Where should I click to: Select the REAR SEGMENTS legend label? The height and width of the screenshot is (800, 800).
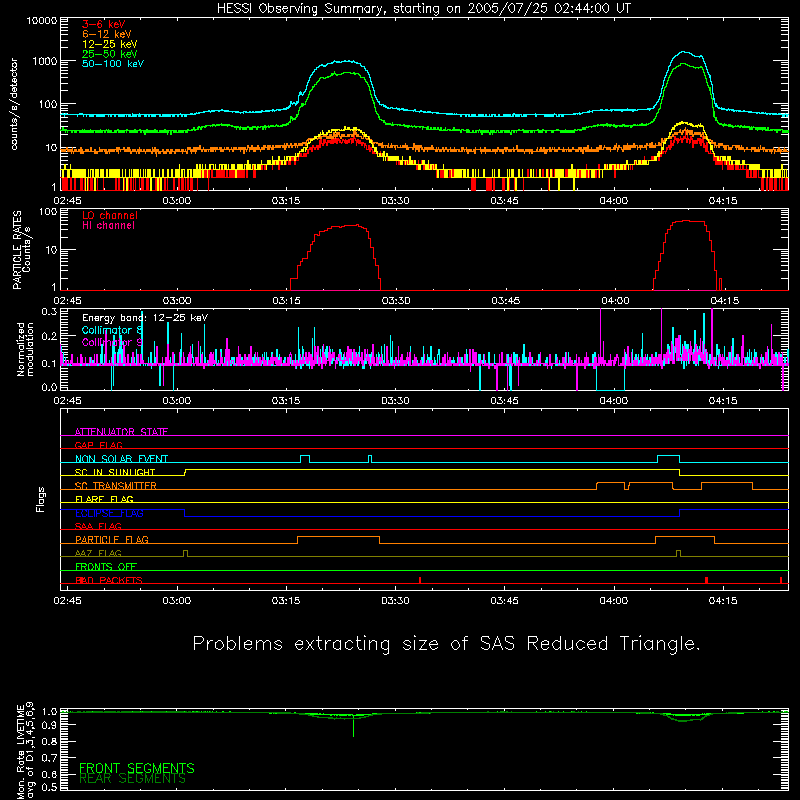pos(133,779)
